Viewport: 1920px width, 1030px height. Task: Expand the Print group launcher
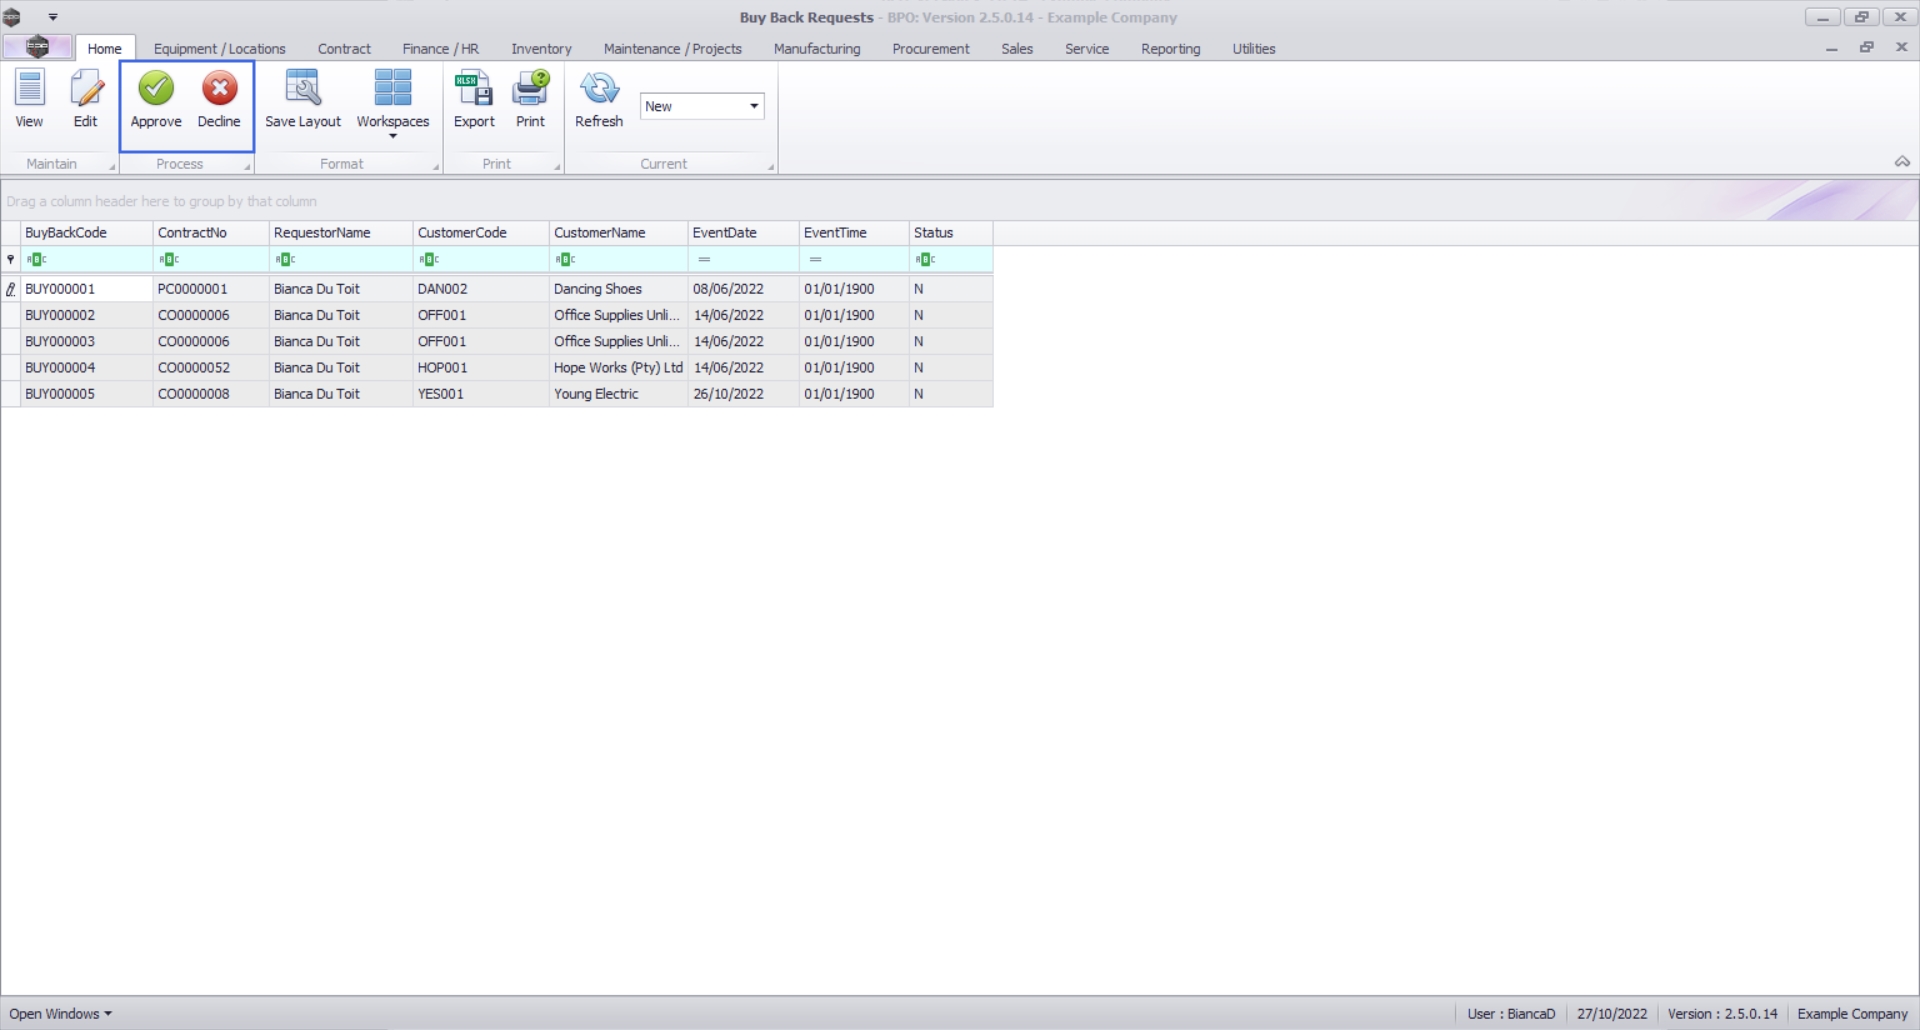click(x=557, y=167)
